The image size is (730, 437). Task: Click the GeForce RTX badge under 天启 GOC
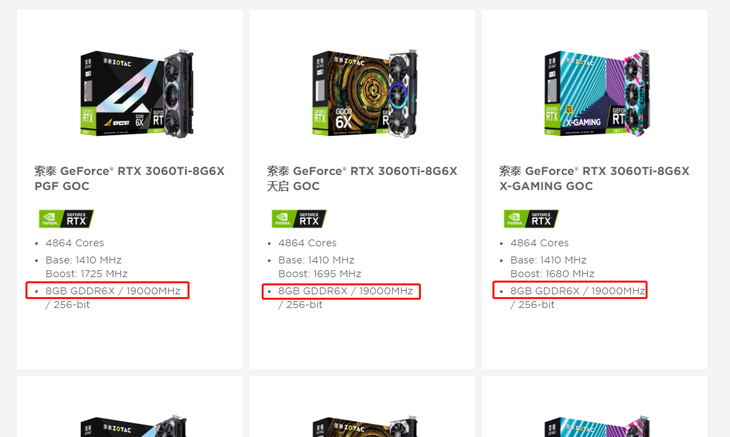[x=299, y=219]
